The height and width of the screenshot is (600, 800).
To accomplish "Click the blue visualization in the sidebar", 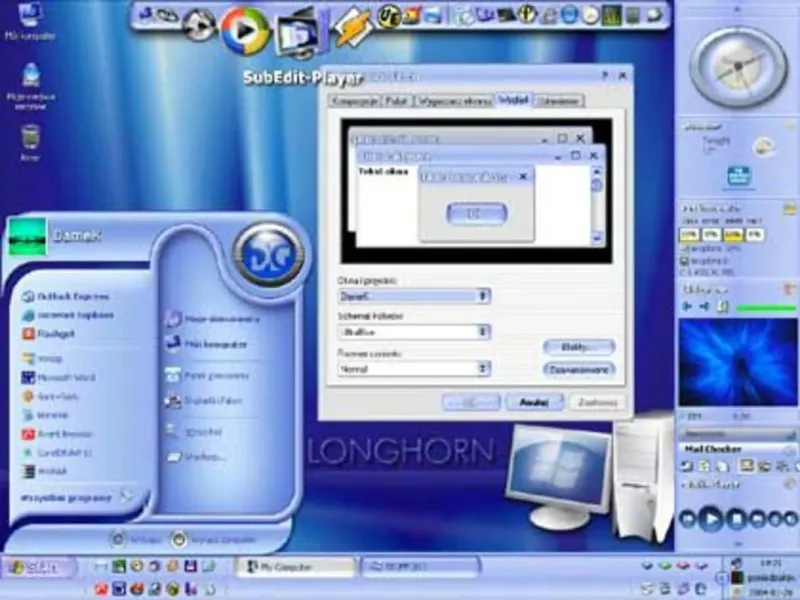I will (738, 362).
